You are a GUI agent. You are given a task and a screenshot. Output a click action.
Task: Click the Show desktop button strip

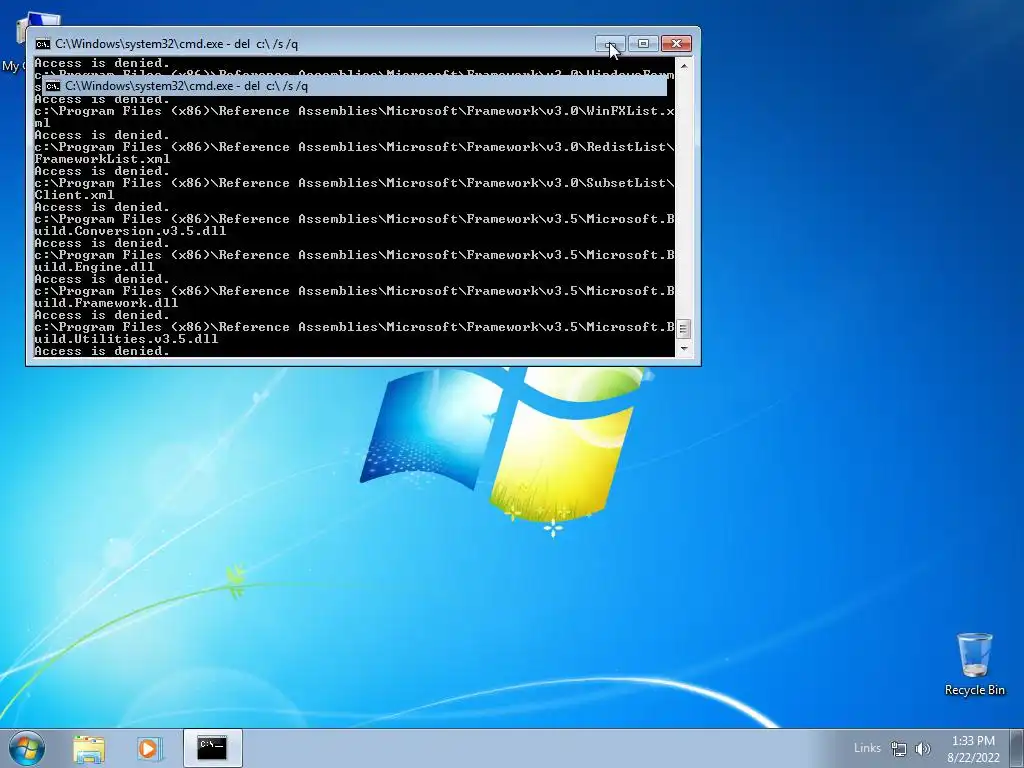(x=1017, y=748)
